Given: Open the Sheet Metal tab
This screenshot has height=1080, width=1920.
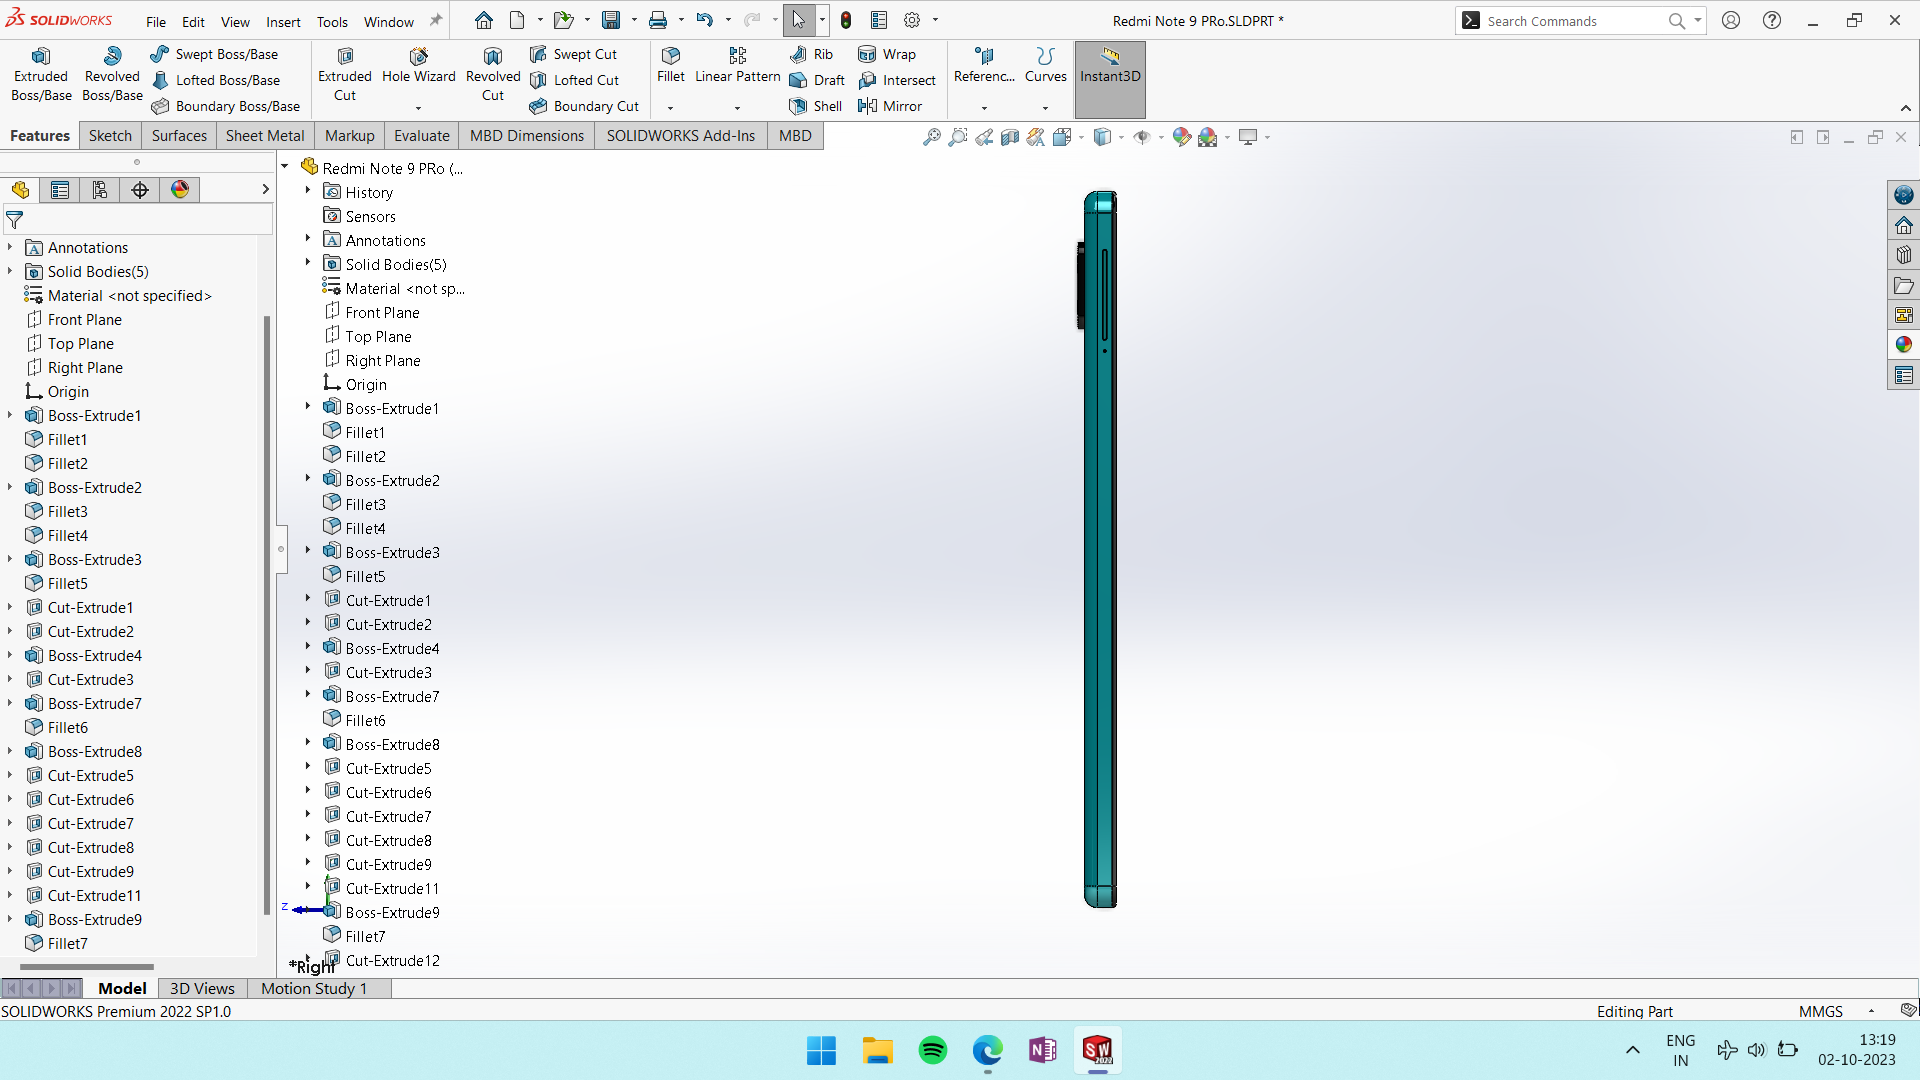Looking at the screenshot, I should pyautogui.click(x=265, y=136).
